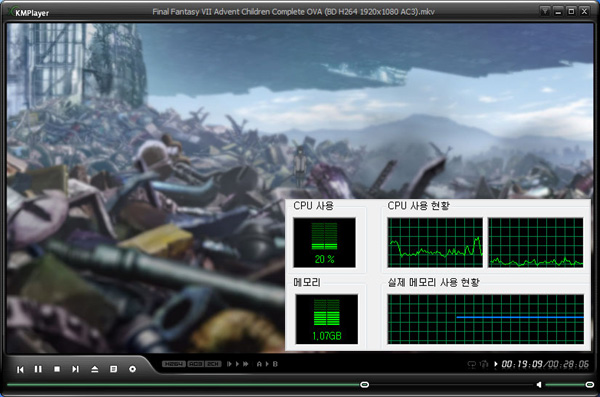Image resolution: width=600 pixels, height=397 pixels.
Task: Toggle the shuffle playback icon
Action: [x=484, y=364]
